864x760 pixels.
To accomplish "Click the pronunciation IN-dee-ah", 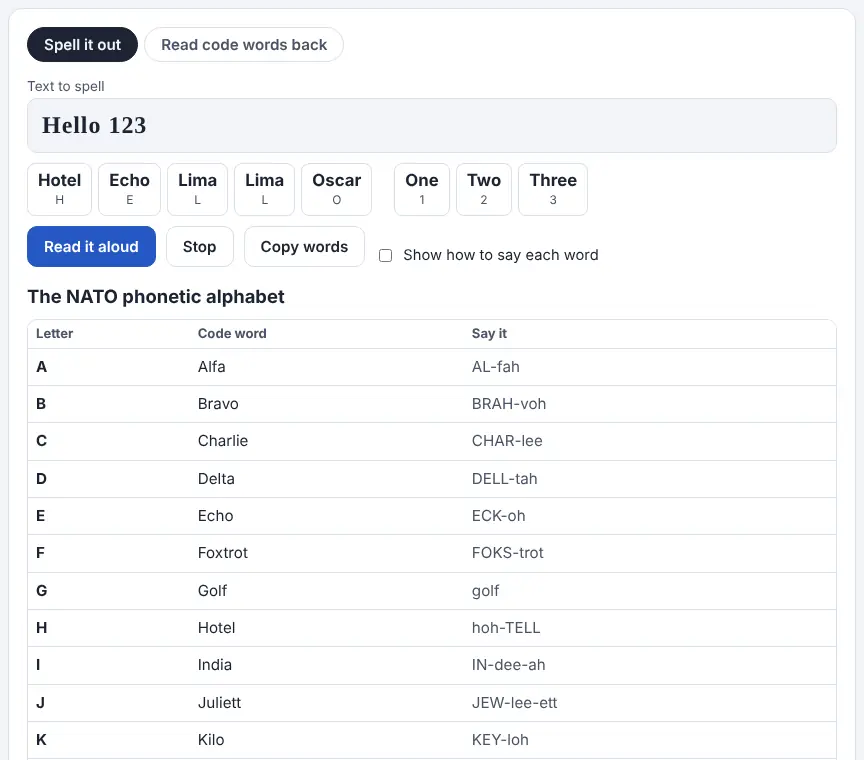I will pos(508,665).
